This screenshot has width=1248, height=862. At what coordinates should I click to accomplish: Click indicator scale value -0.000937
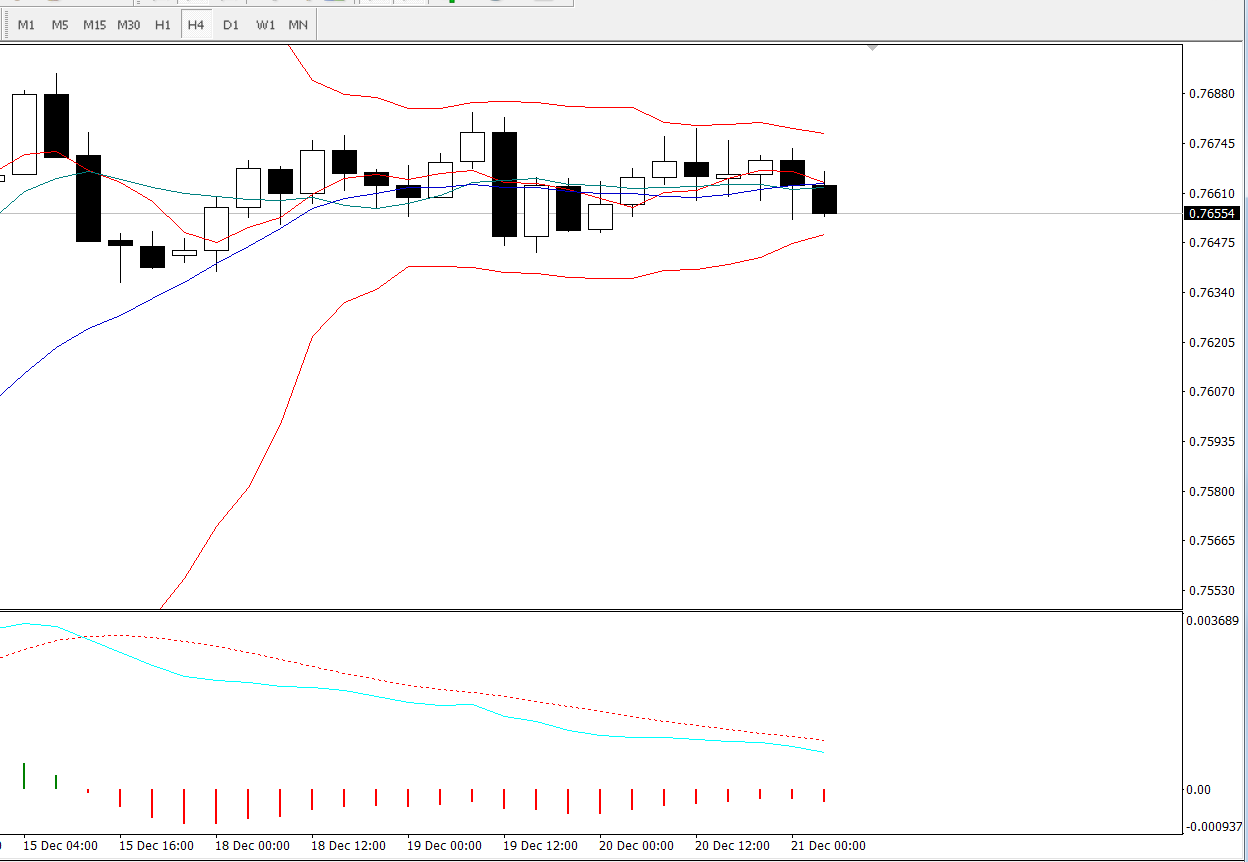(x=1212, y=827)
